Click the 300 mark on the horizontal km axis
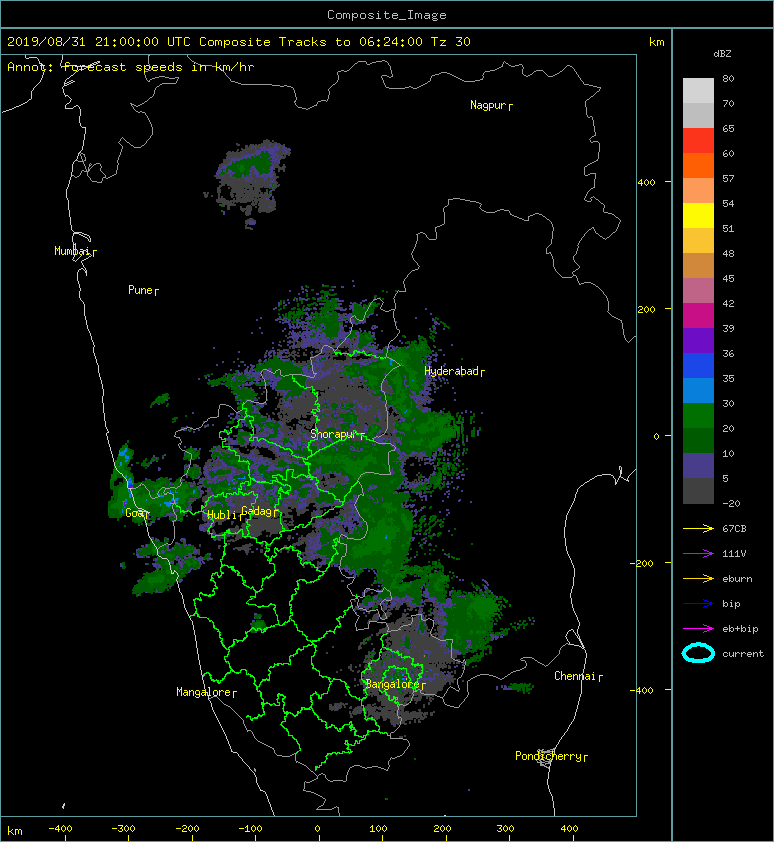This screenshot has height=842, width=774. pos(505,829)
